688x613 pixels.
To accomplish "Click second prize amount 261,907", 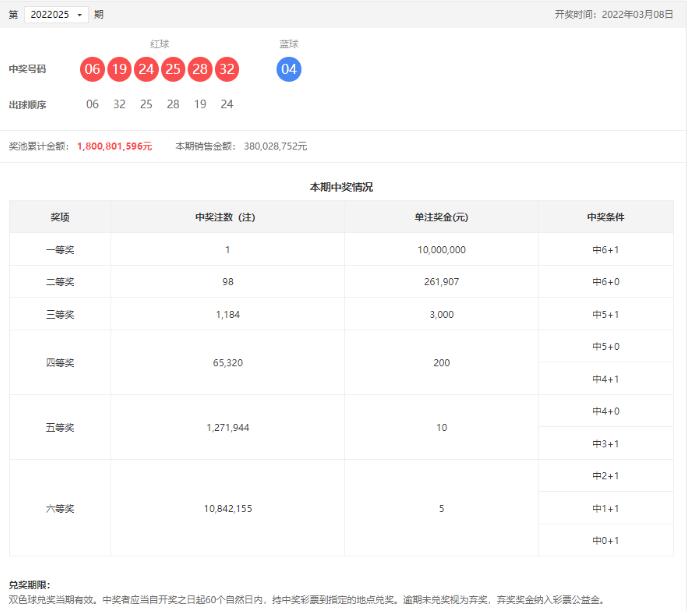I will tap(441, 282).
